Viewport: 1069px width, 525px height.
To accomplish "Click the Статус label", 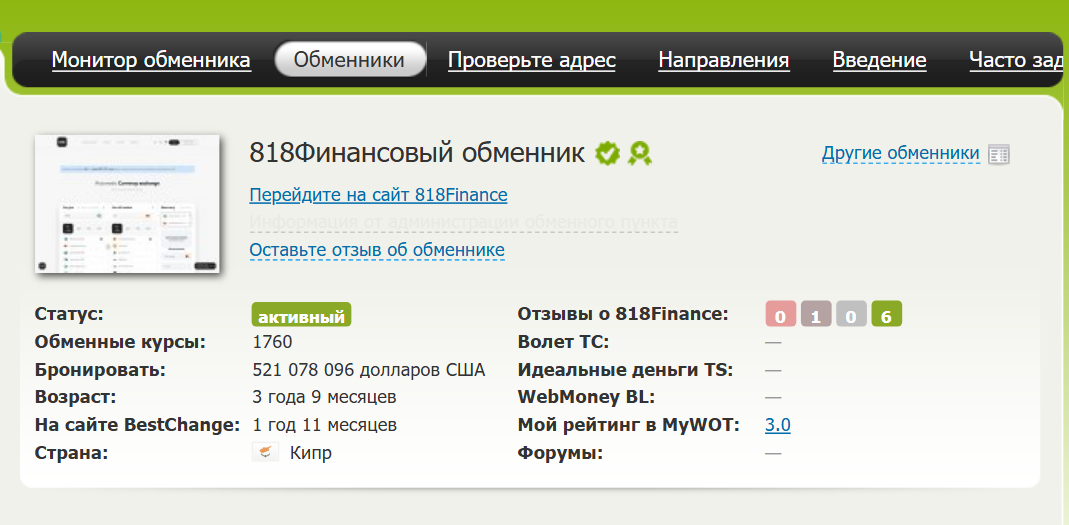I will click(x=69, y=314).
